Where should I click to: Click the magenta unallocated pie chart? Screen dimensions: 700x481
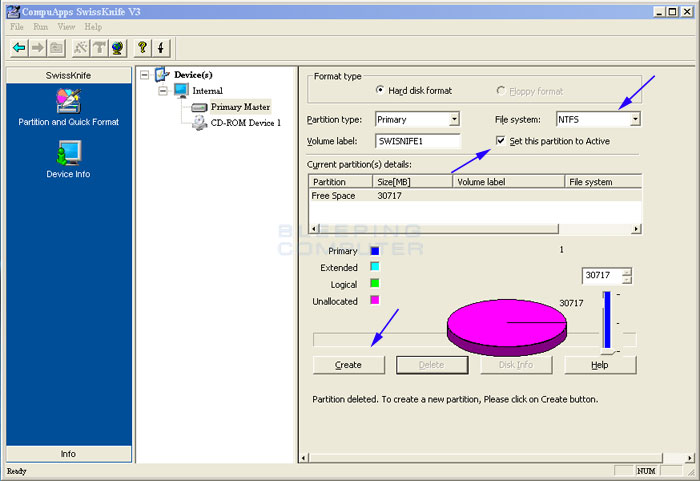507,327
